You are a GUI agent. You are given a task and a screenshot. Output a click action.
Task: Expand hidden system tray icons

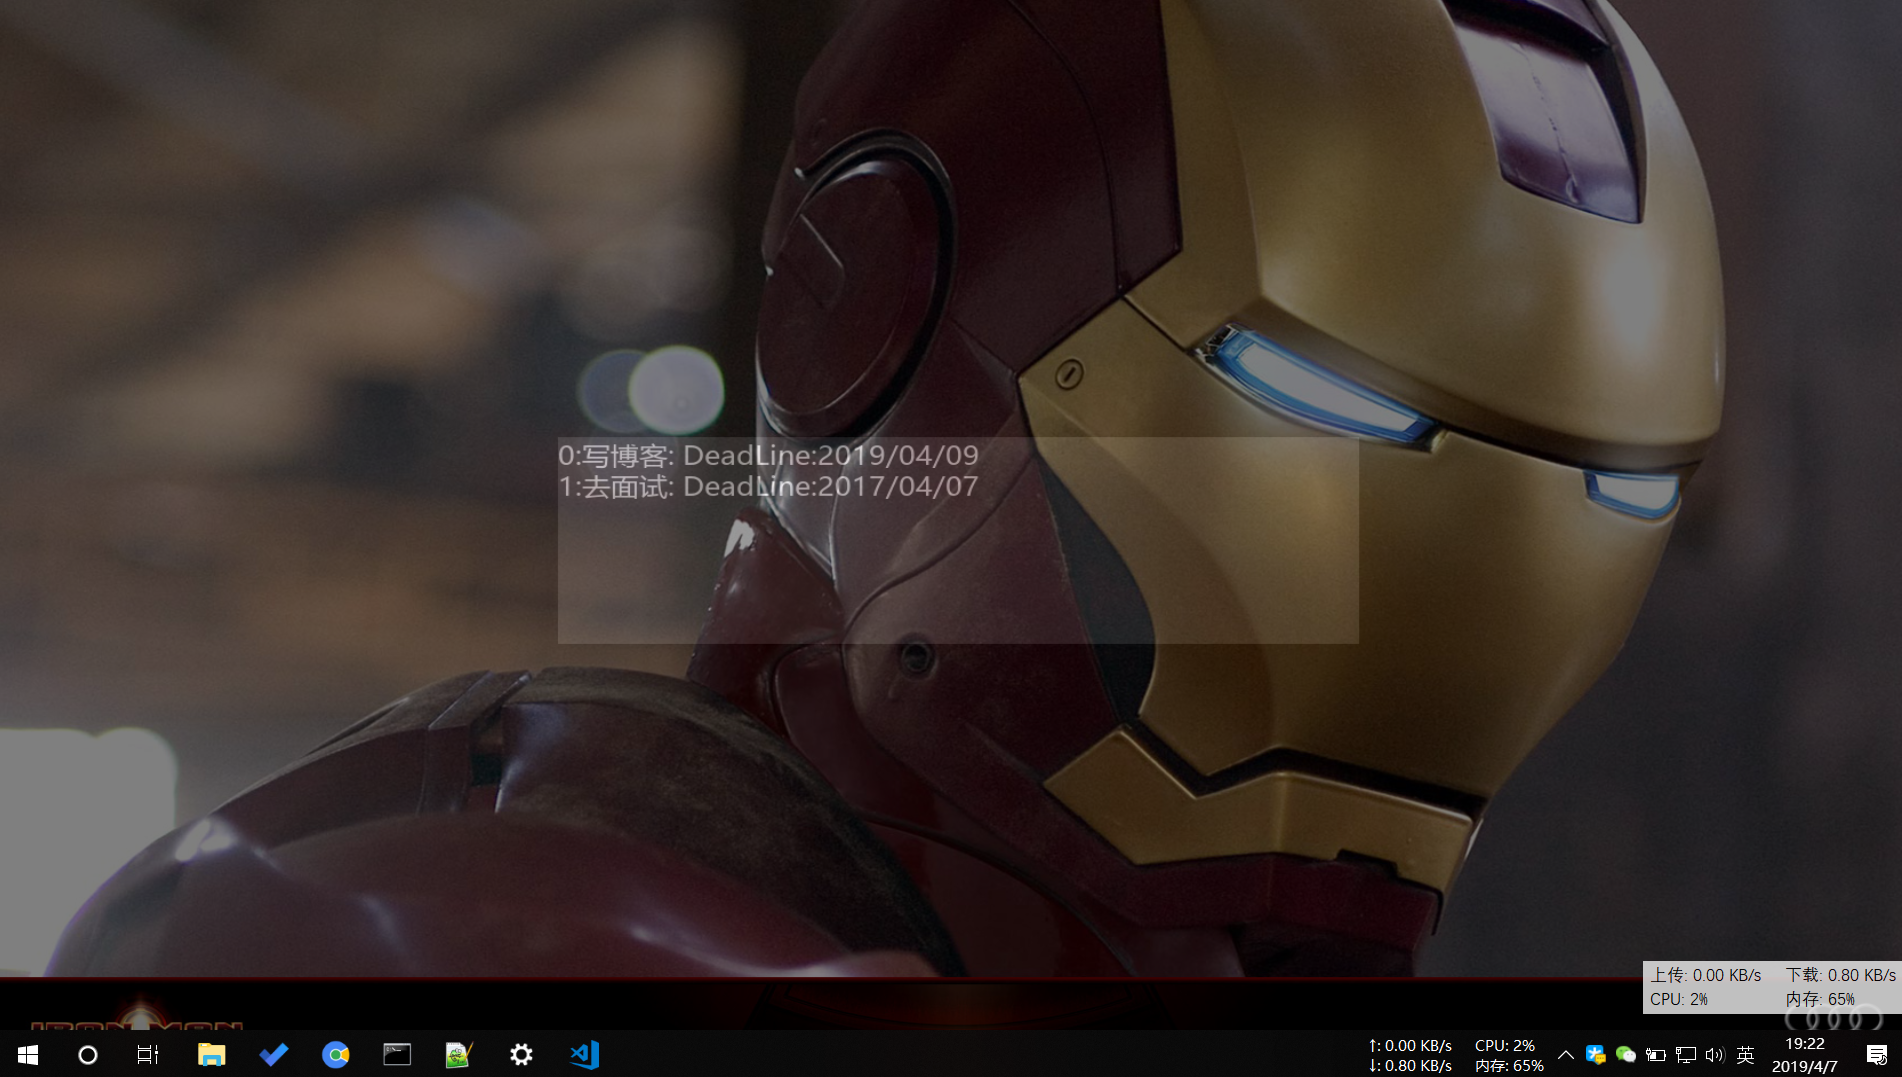pyautogui.click(x=1566, y=1054)
